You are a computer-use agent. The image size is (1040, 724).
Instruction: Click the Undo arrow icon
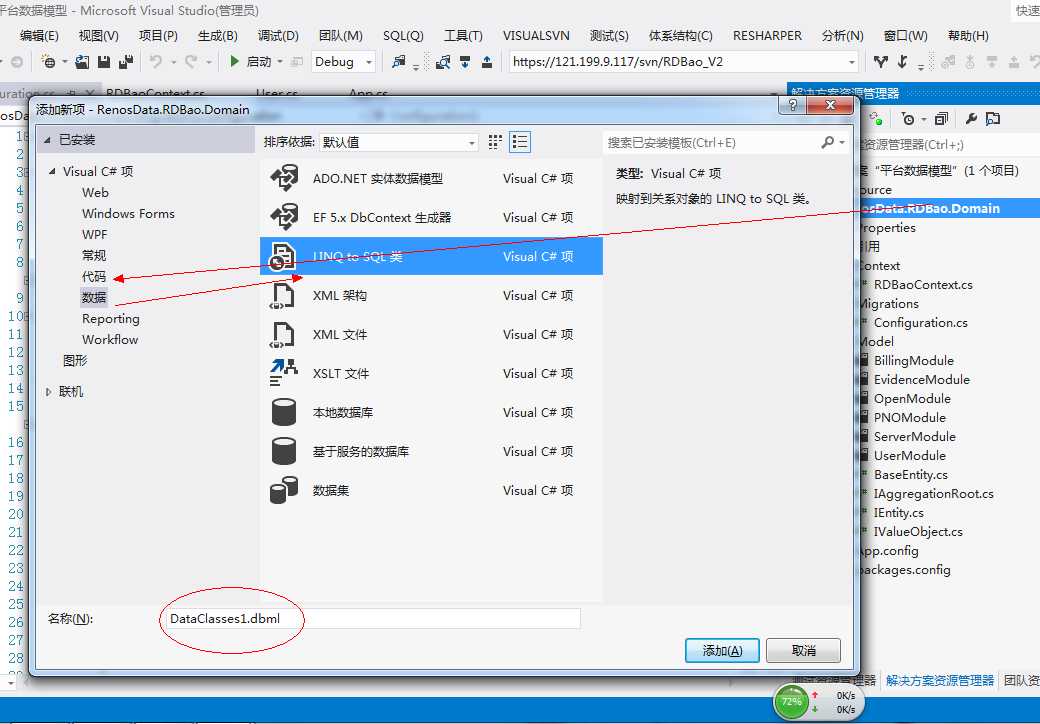tap(156, 62)
